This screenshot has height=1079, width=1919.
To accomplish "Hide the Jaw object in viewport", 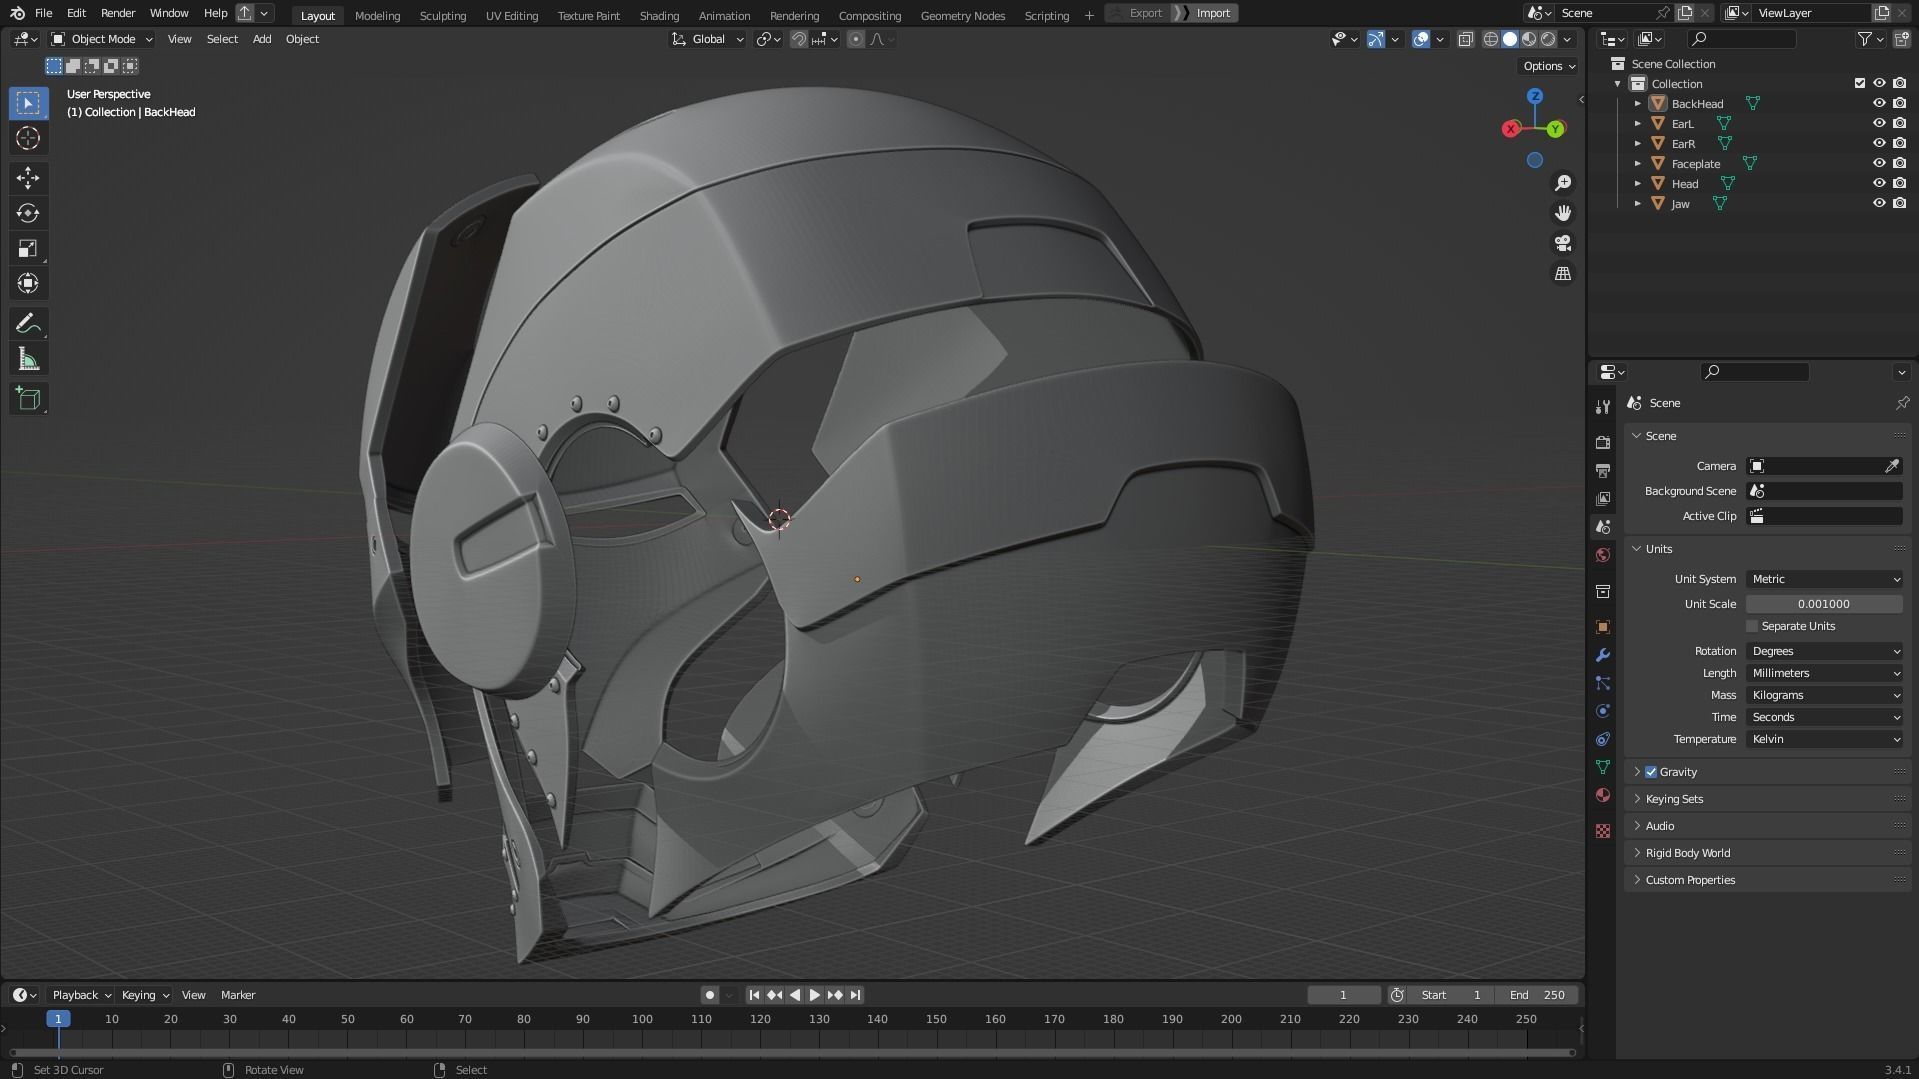I will click(1879, 203).
